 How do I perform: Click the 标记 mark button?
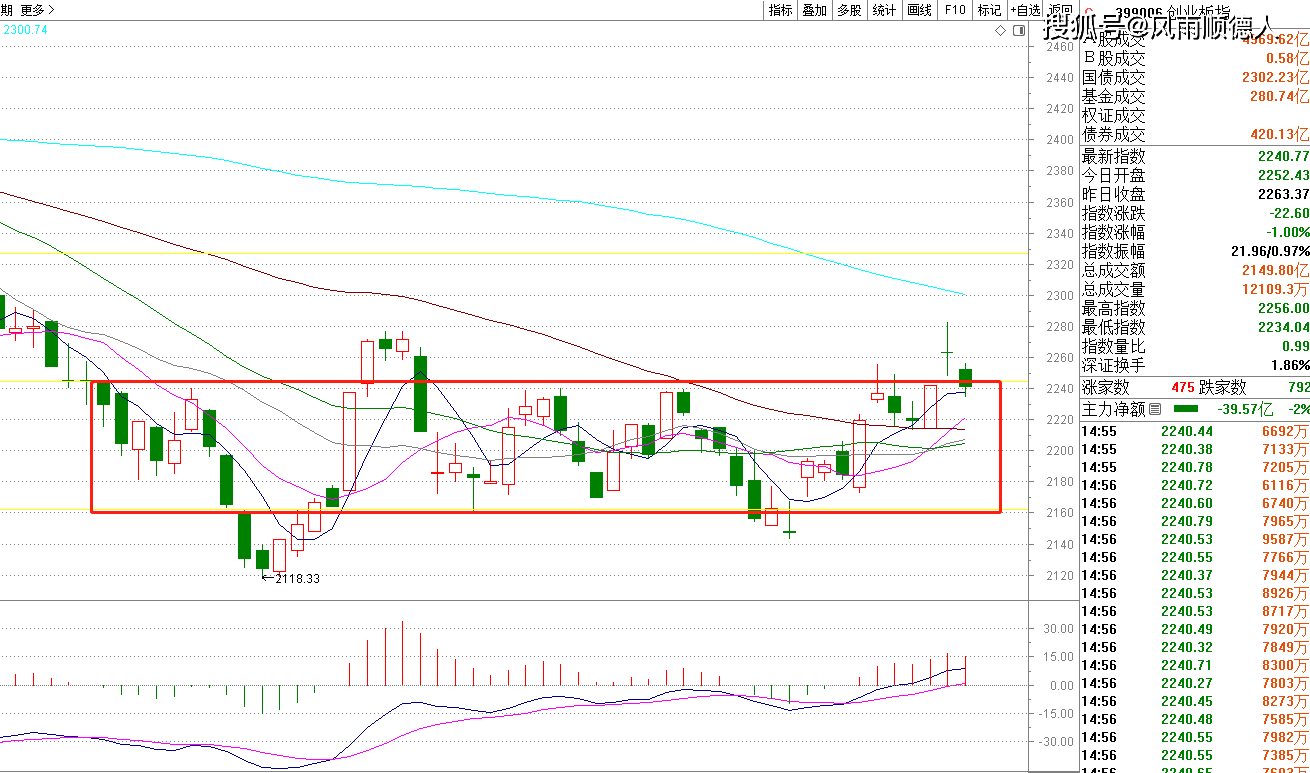point(989,10)
